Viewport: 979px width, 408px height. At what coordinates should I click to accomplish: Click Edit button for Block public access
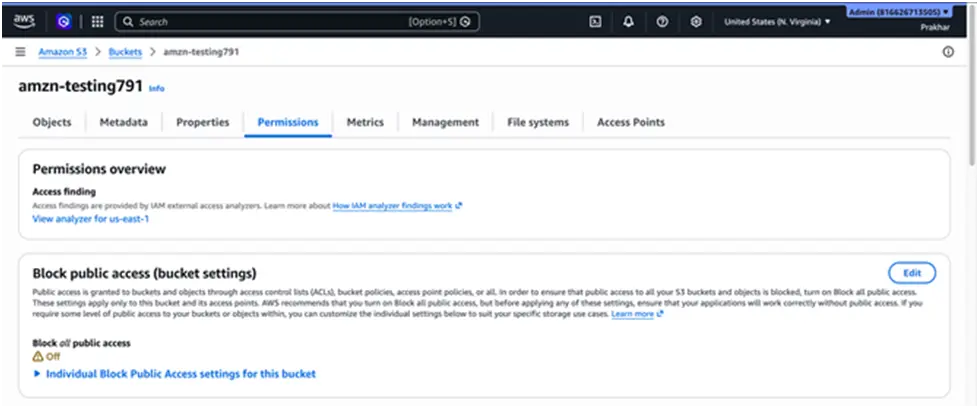(912, 273)
